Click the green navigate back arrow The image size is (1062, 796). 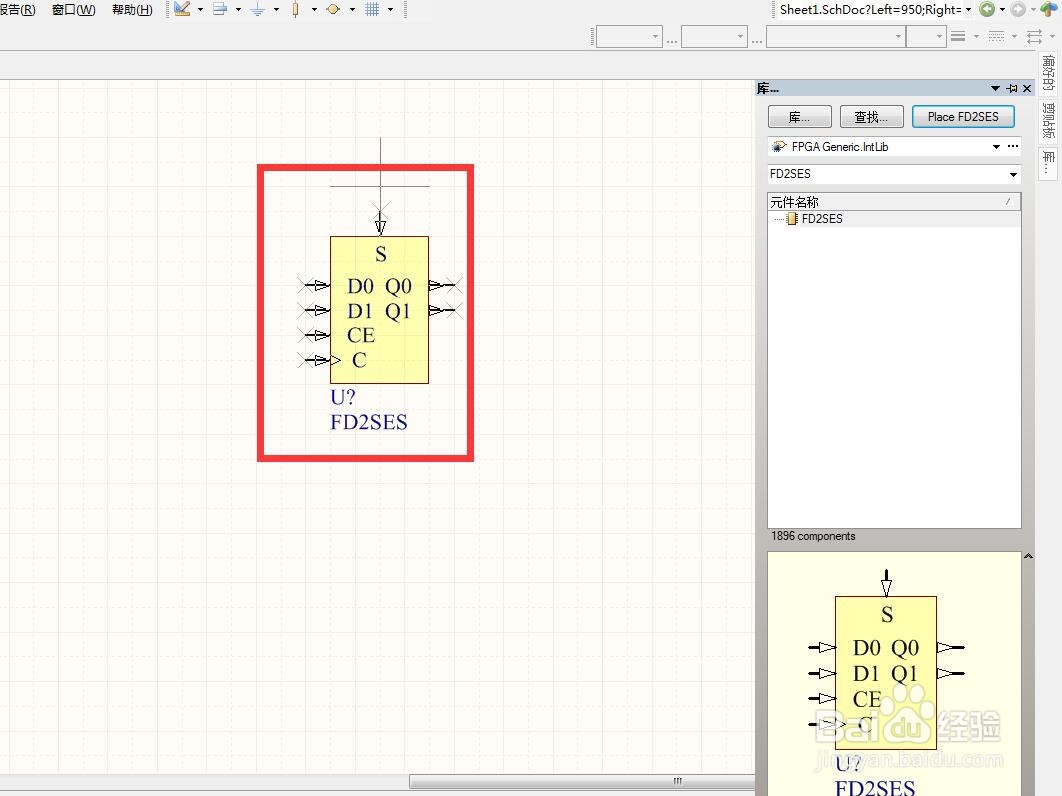pyautogui.click(x=987, y=9)
